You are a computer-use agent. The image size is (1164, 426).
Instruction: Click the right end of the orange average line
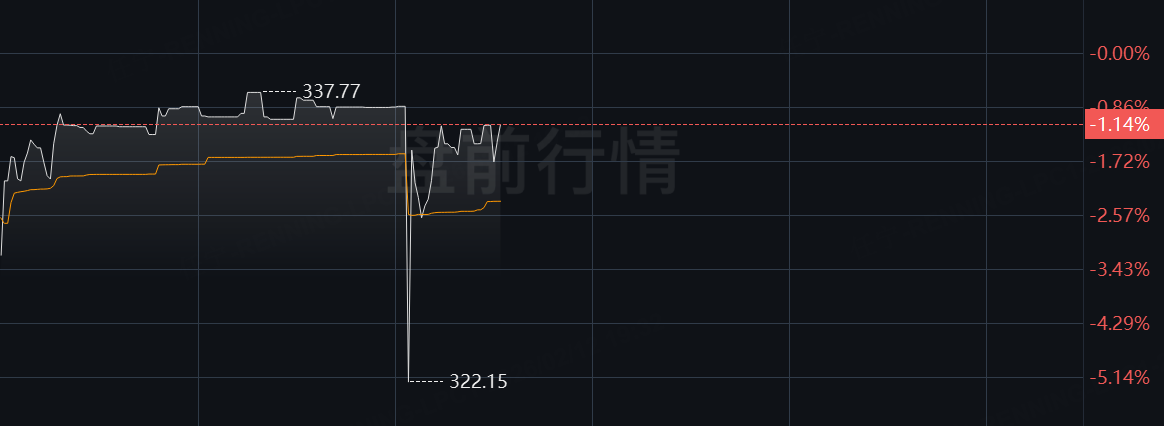(x=500, y=201)
